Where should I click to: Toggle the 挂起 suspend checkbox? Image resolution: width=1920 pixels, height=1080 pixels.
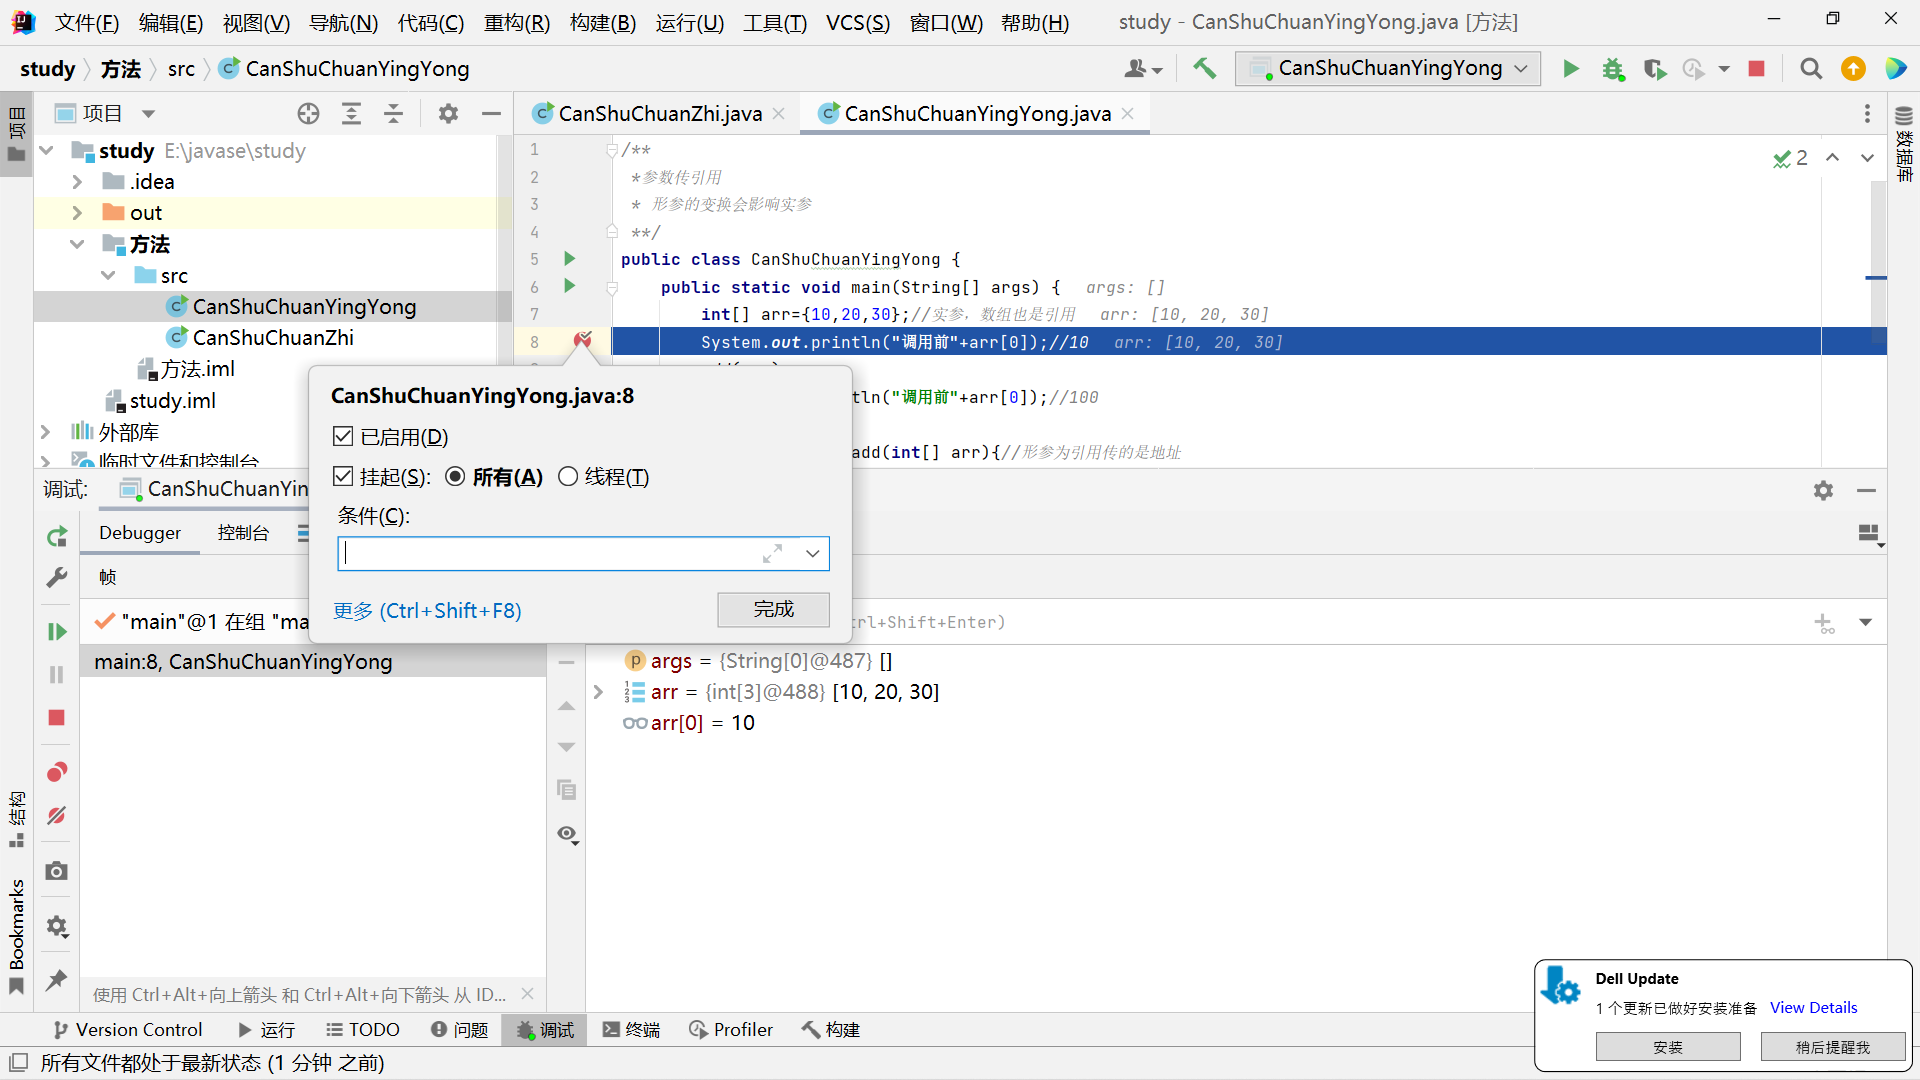[x=343, y=477]
